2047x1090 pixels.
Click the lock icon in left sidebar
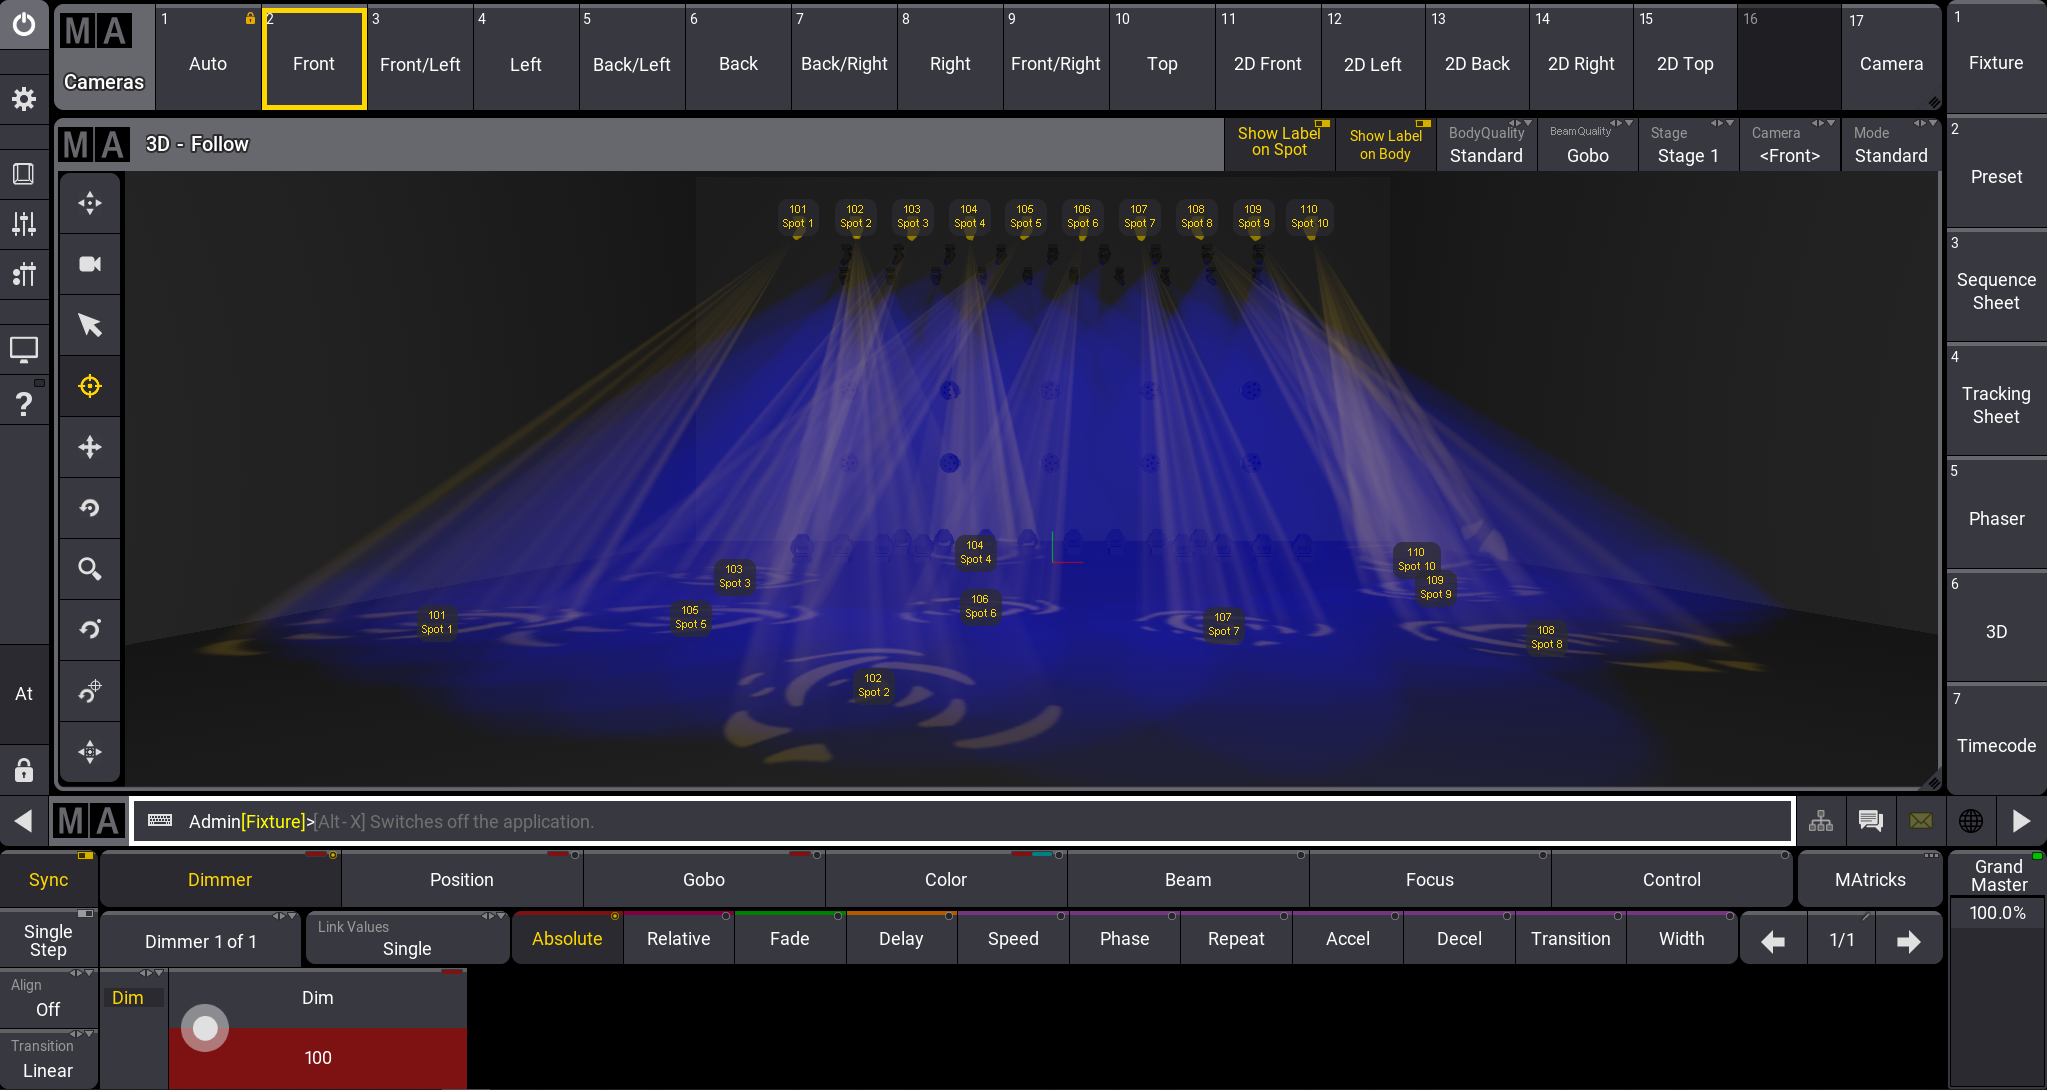(24, 769)
